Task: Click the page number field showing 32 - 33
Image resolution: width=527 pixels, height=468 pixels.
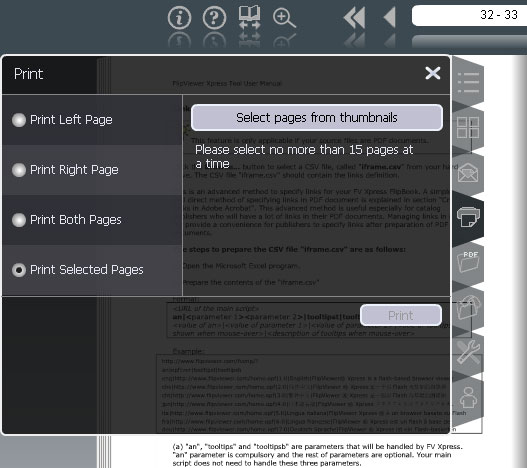Action: [469, 15]
